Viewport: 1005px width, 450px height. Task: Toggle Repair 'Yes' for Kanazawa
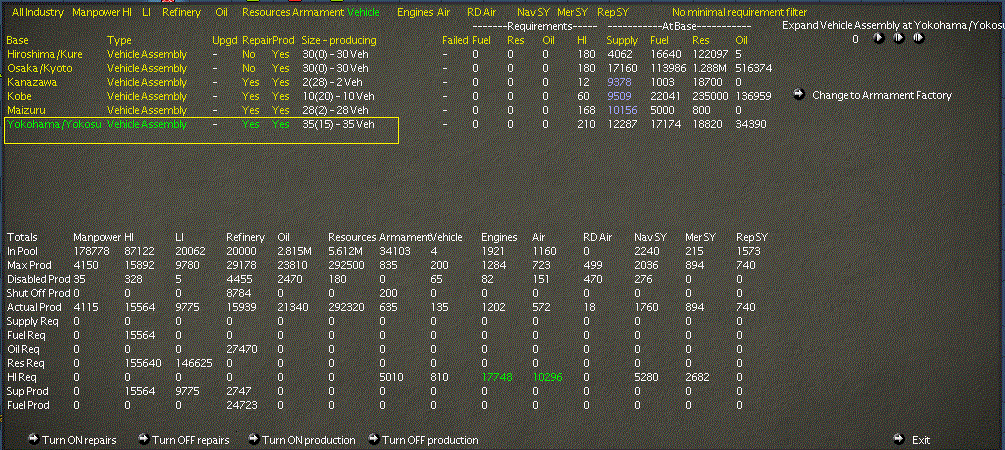point(251,82)
